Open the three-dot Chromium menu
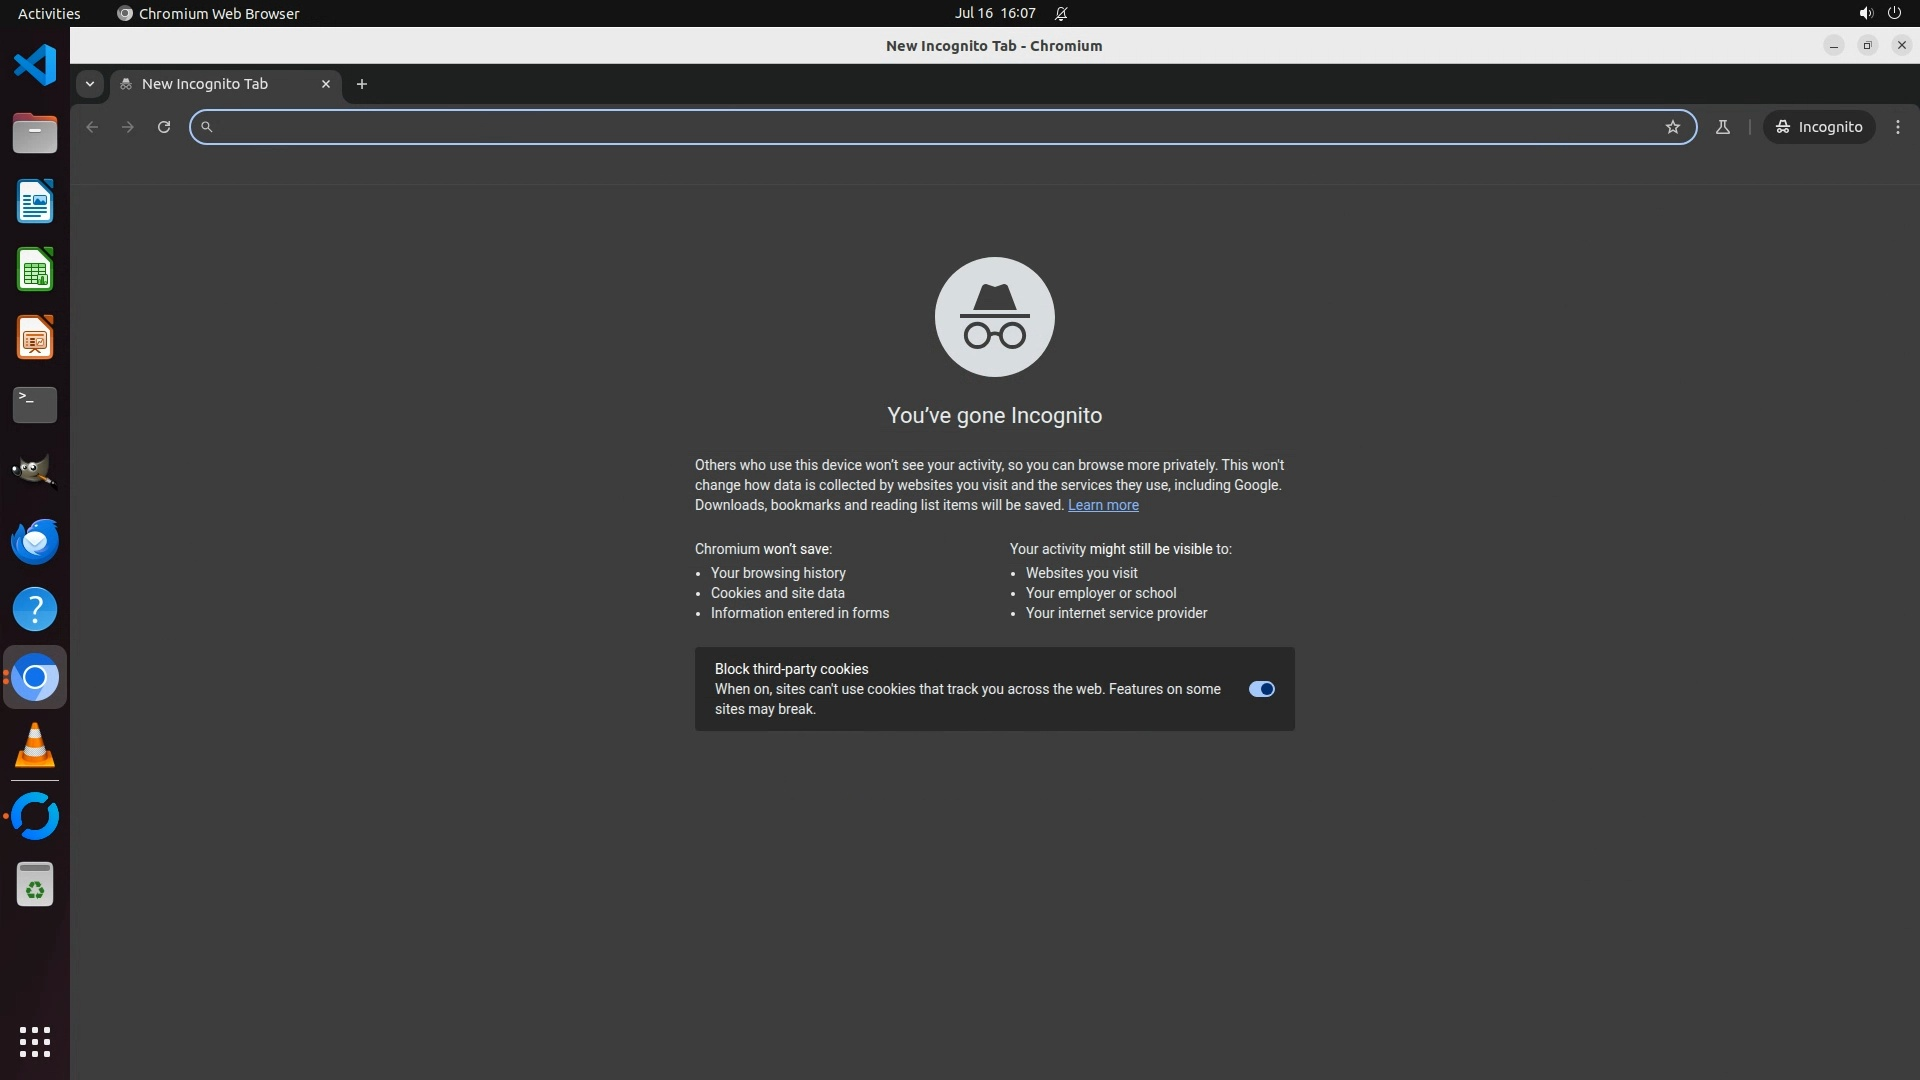The image size is (1920, 1080). 1898,127
